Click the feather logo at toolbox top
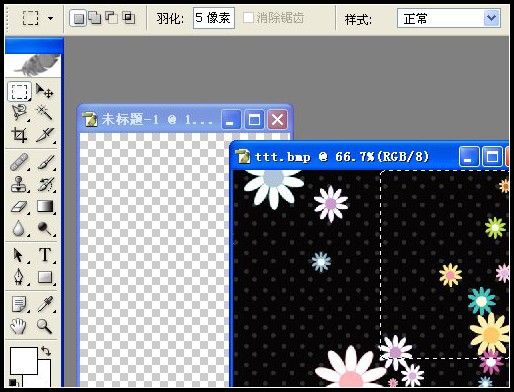The image size is (514, 392). point(33,65)
